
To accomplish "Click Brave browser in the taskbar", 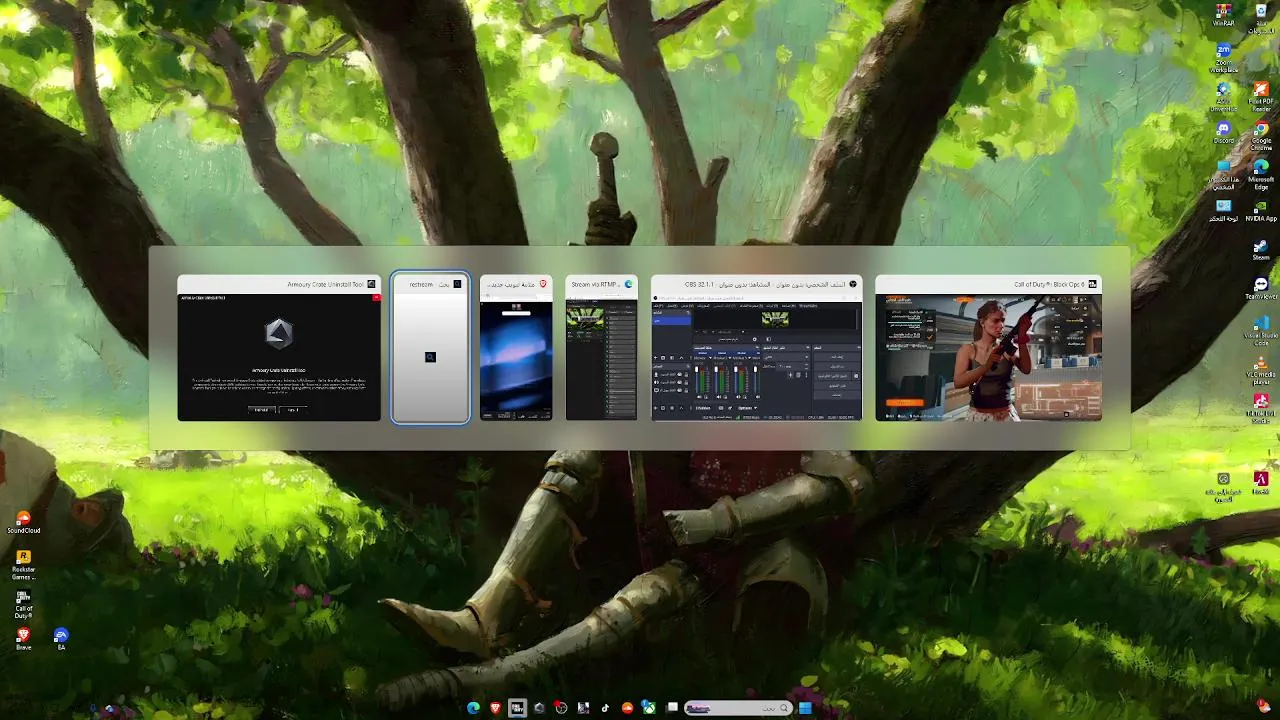I will (495, 708).
